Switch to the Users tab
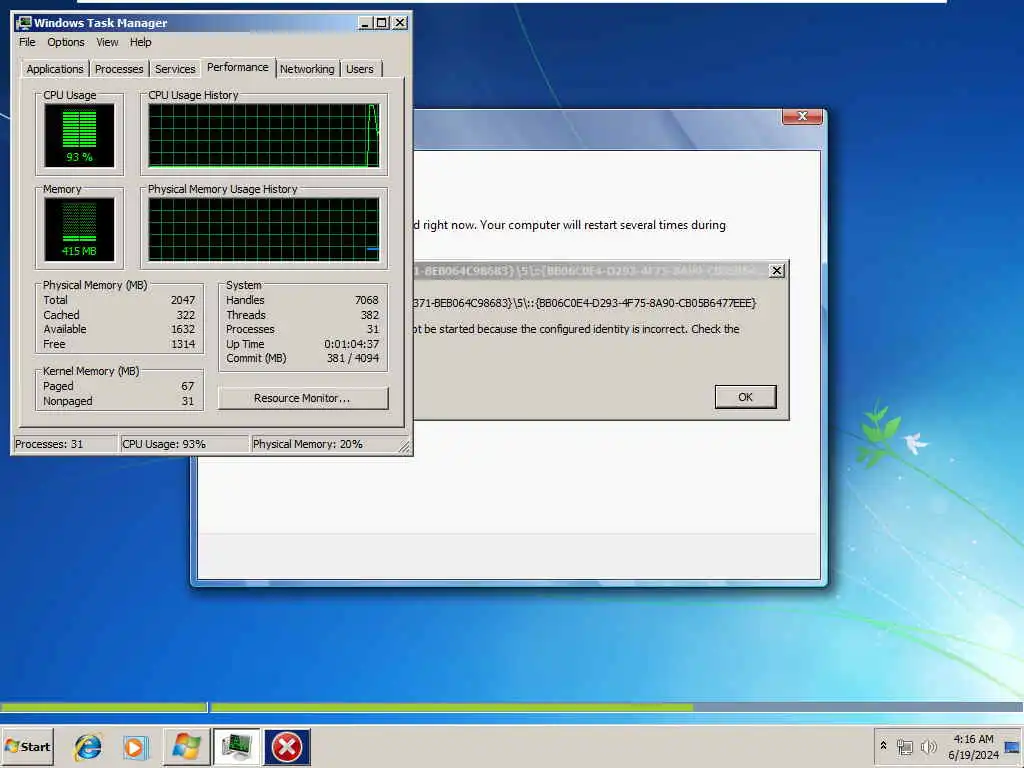This screenshot has height=768, width=1024. (360, 69)
